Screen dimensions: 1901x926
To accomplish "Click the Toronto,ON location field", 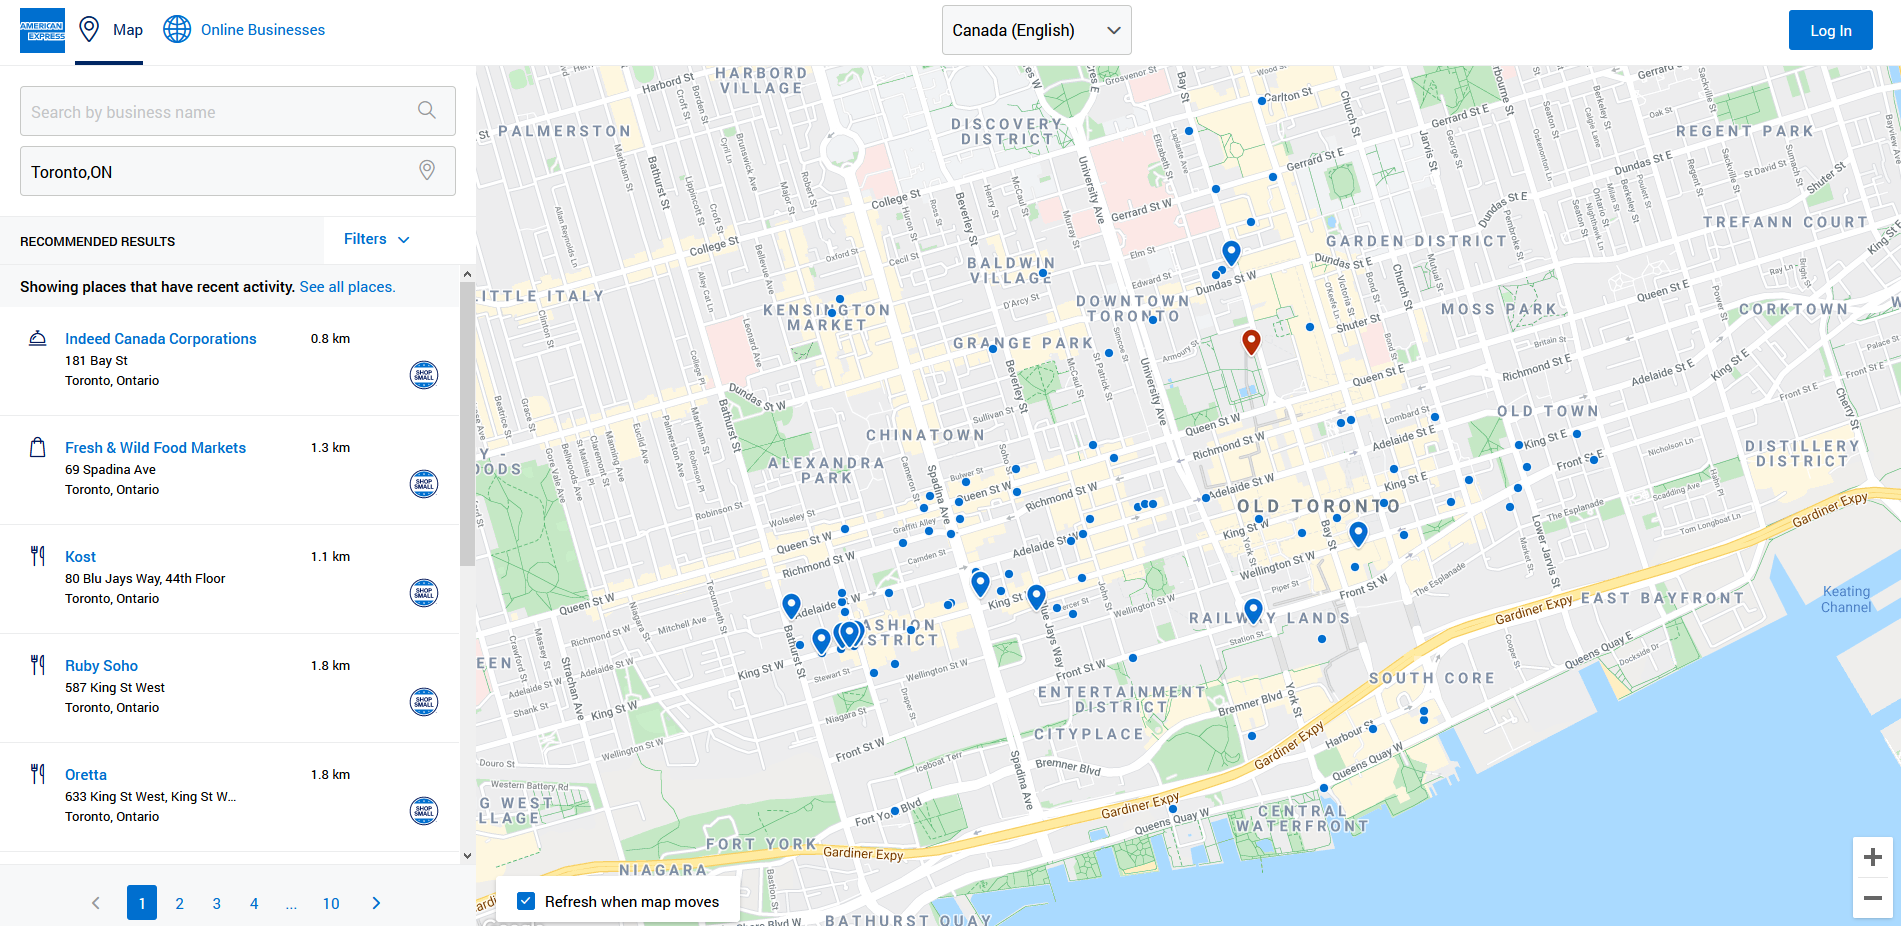I will (238, 171).
